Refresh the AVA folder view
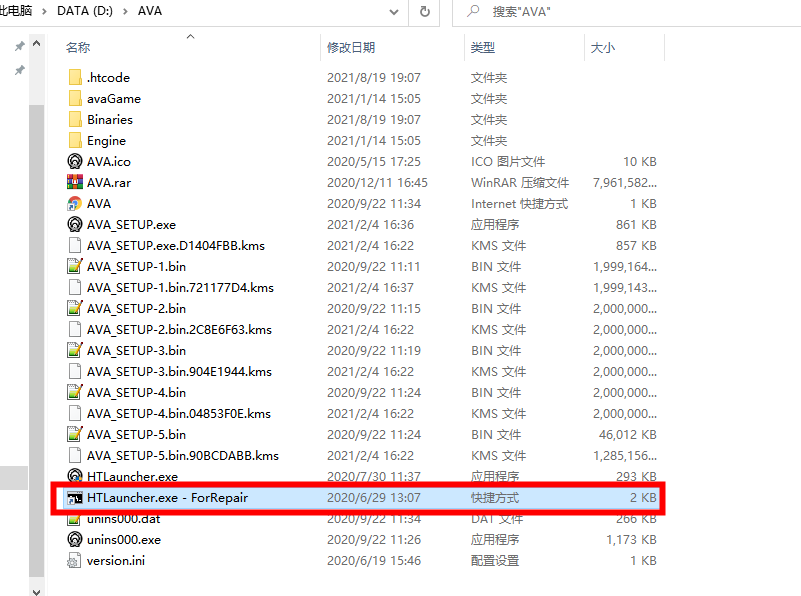 point(425,11)
